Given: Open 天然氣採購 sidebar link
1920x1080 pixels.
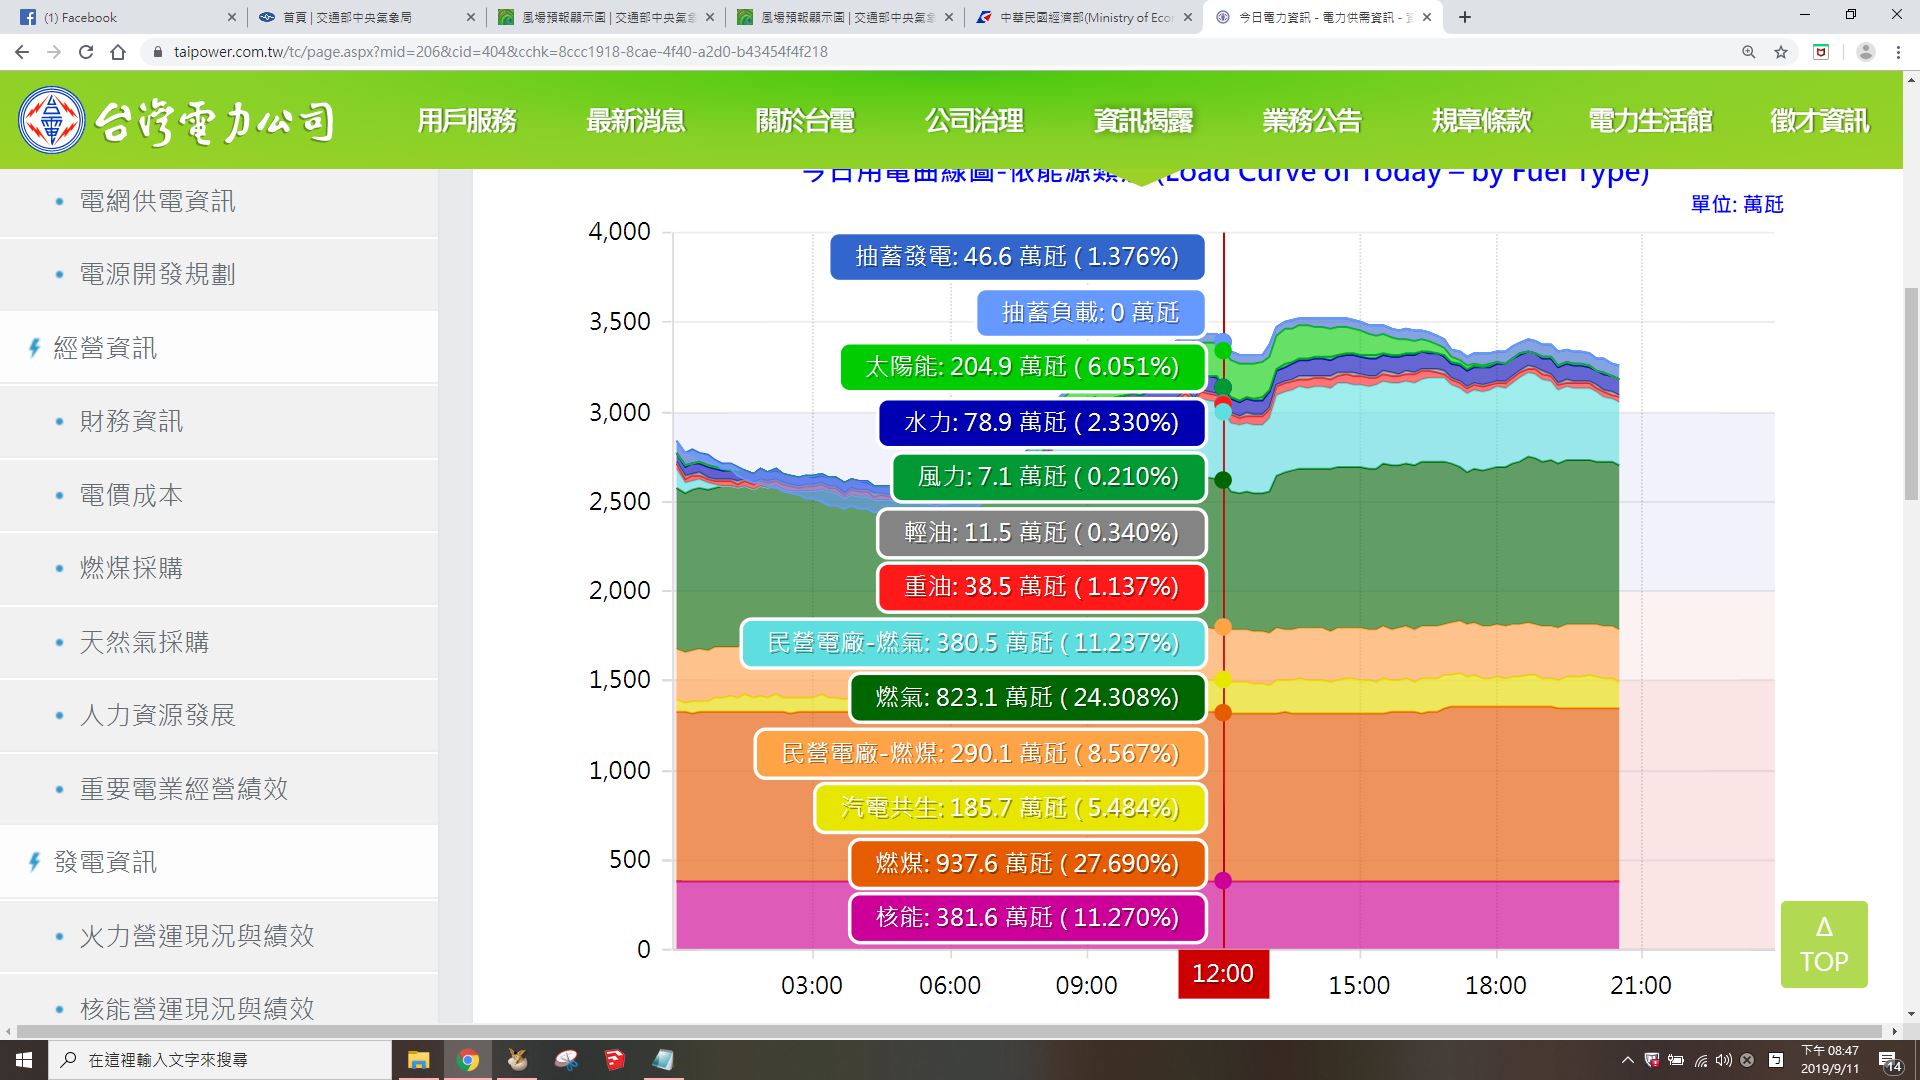Looking at the screenshot, I should (144, 642).
